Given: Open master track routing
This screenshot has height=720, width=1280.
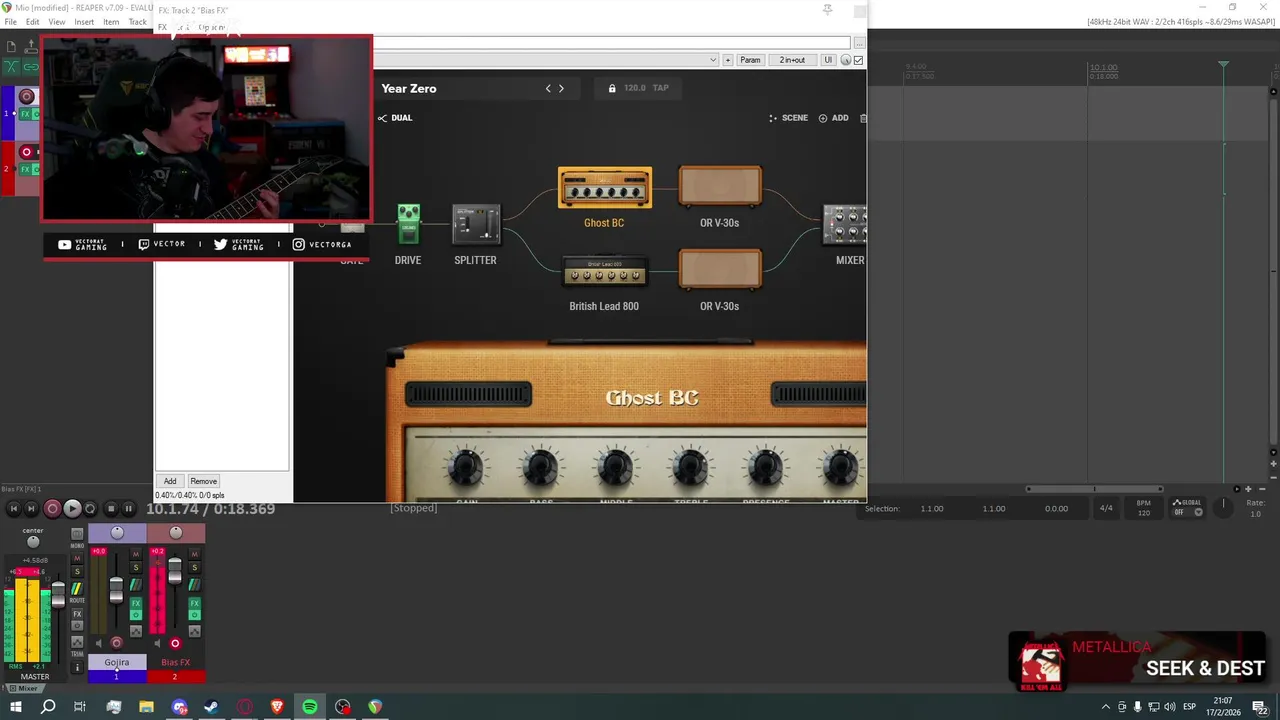Looking at the screenshot, I should pos(77,589).
